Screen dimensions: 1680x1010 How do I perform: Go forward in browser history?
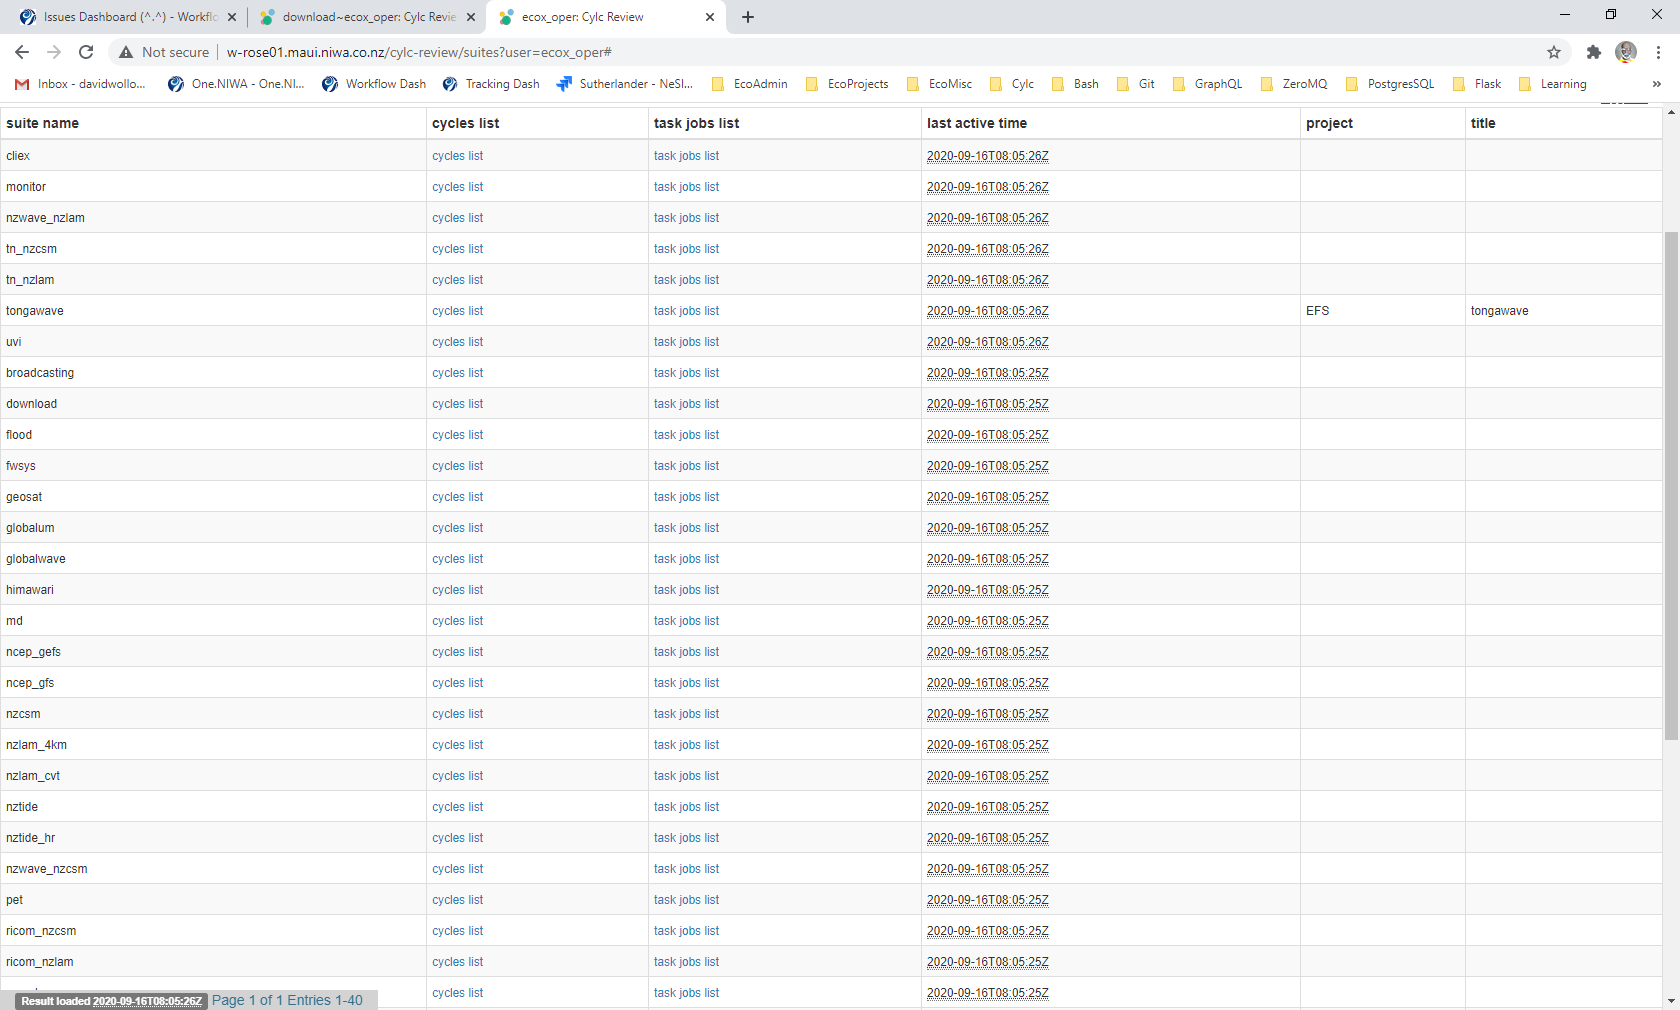coord(54,52)
